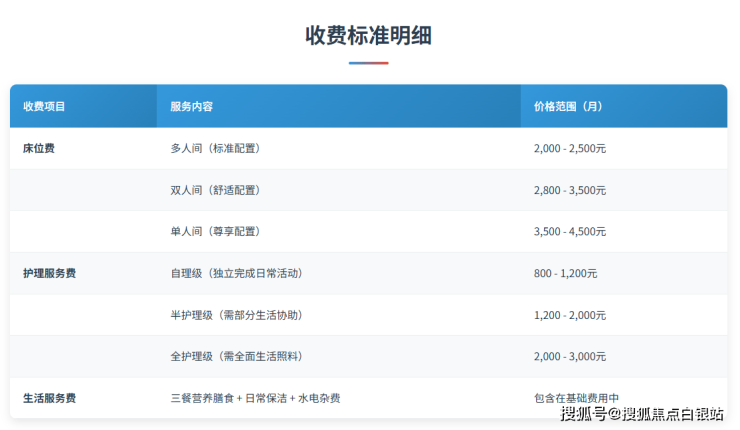Click the 价格范围（月） column header

coord(568,106)
